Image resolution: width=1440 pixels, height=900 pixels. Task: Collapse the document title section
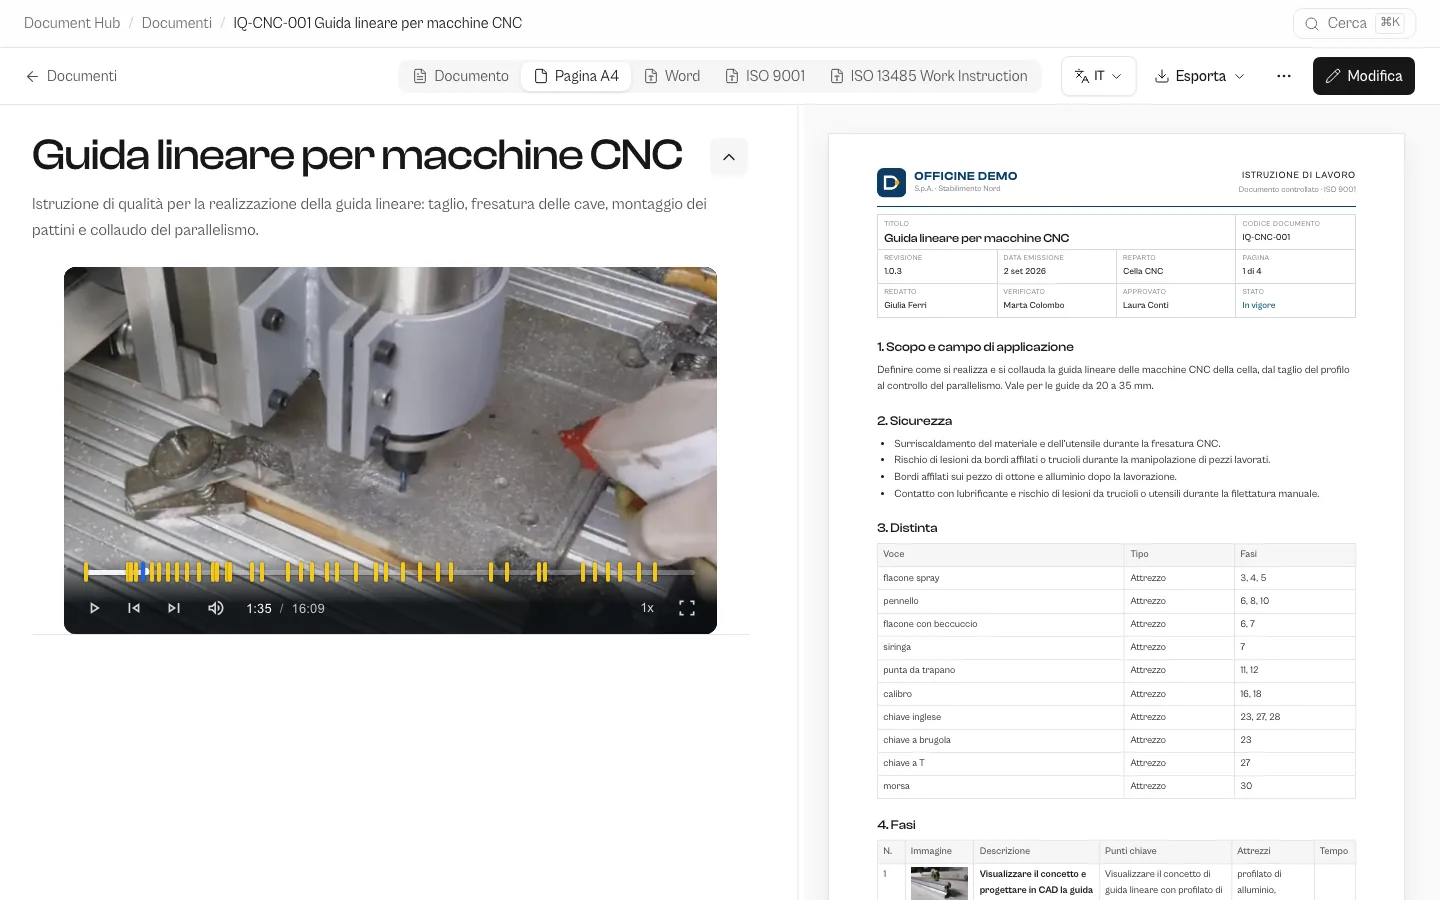tap(729, 157)
